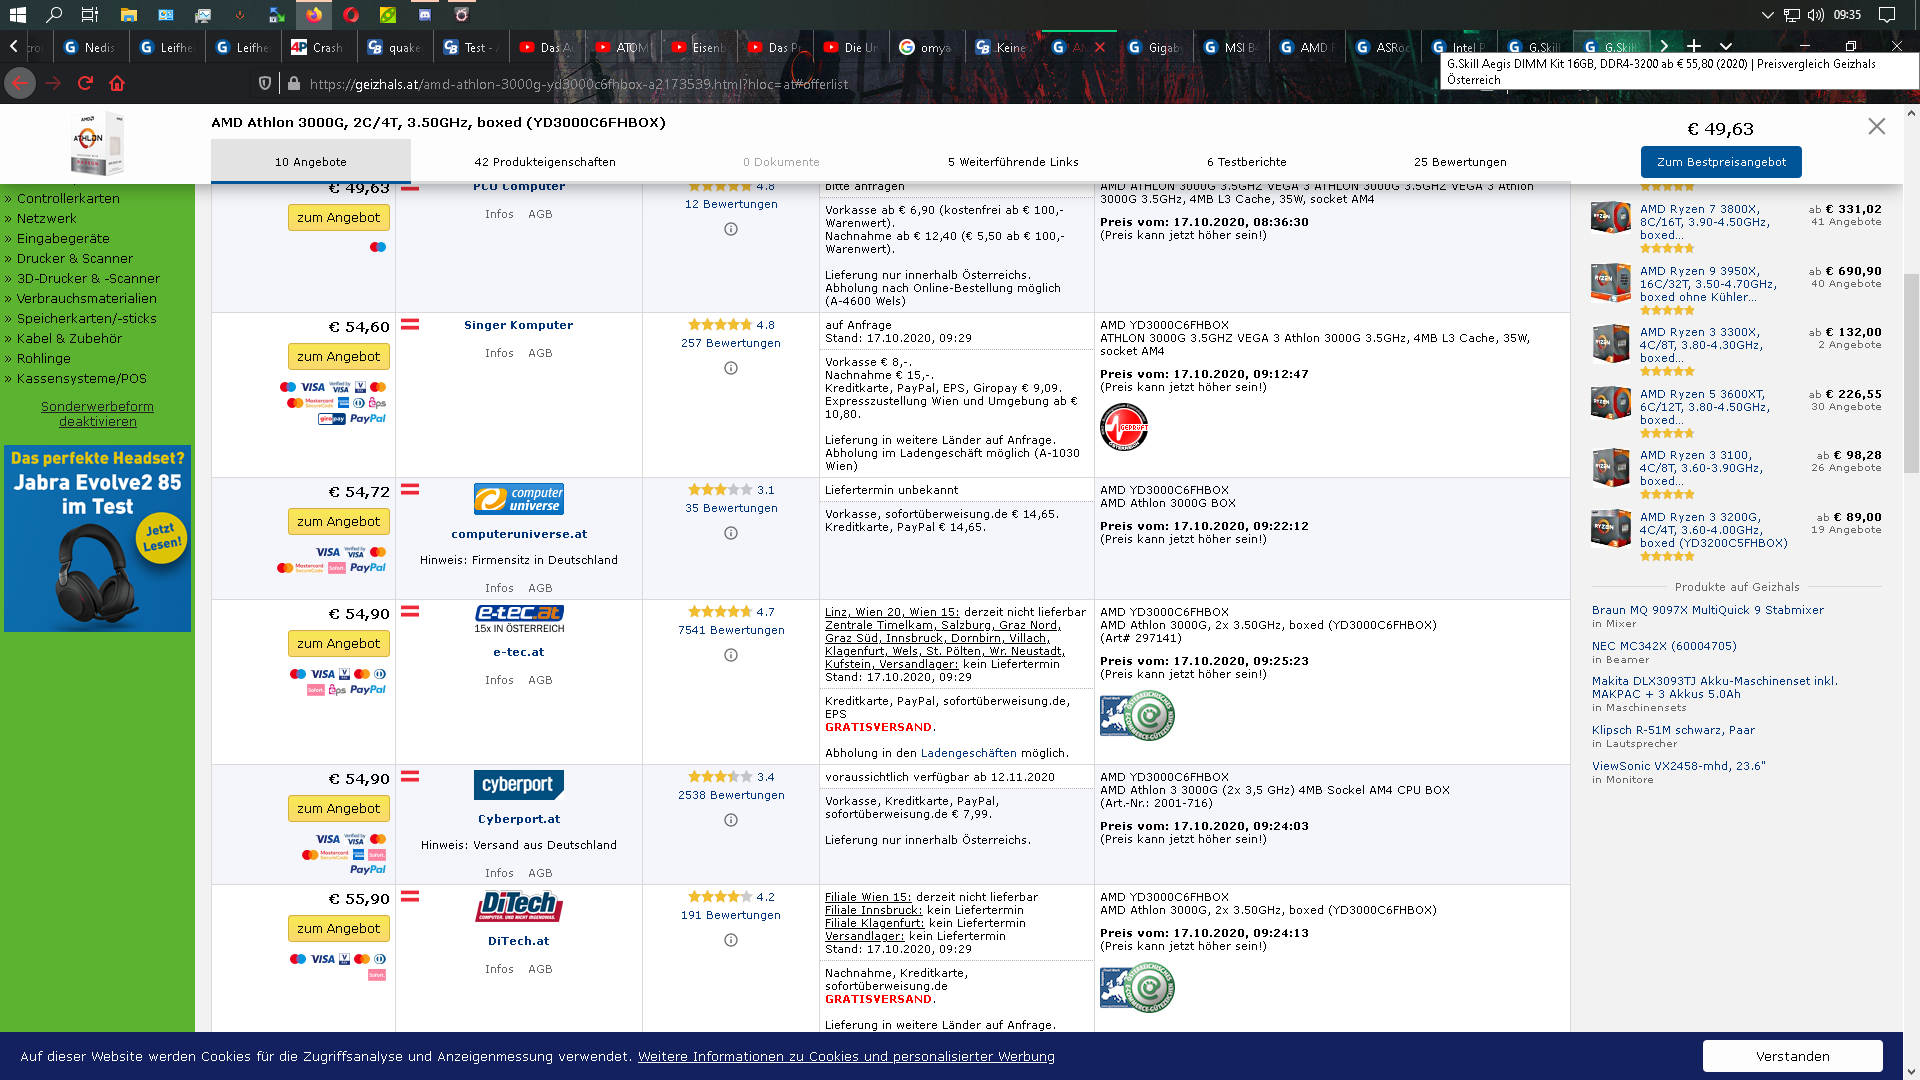Image resolution: width=1920 pixels, height=1080 pixels.
Task: Click the Jabra Evolve2 85 ad banner
Action: [x=97, y=538]
